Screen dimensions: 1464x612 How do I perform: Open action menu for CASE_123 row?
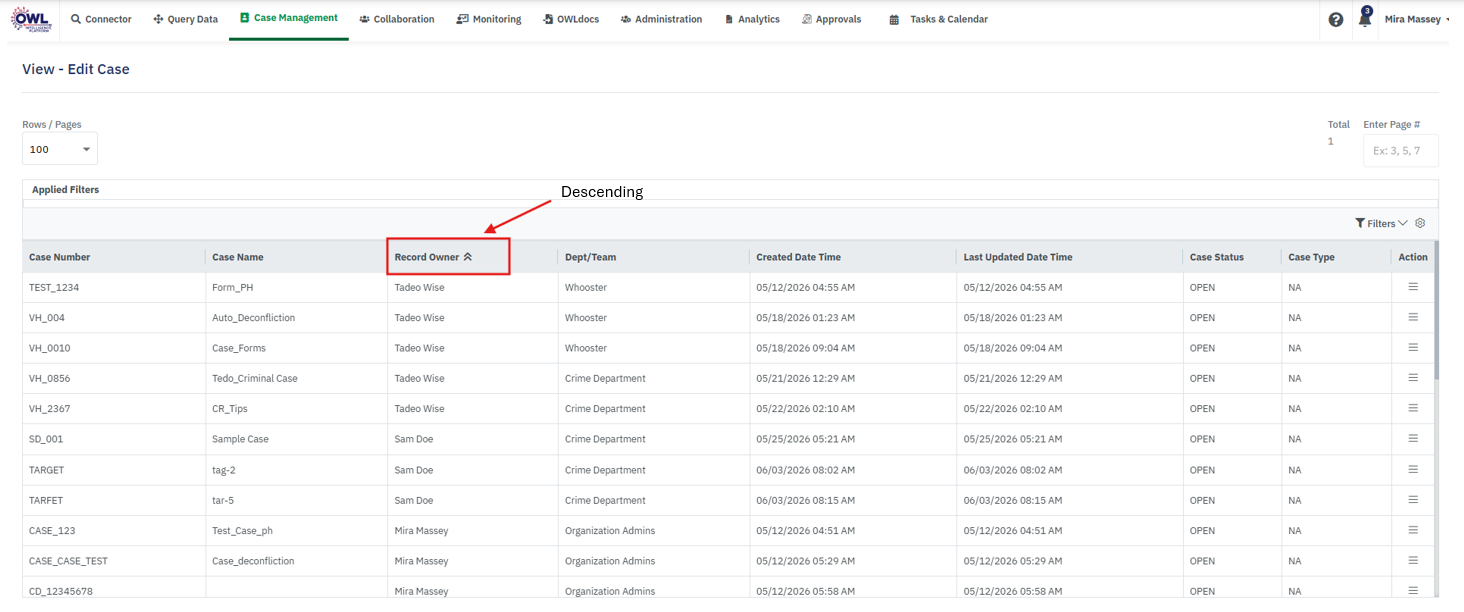(x=1413, y=530)
